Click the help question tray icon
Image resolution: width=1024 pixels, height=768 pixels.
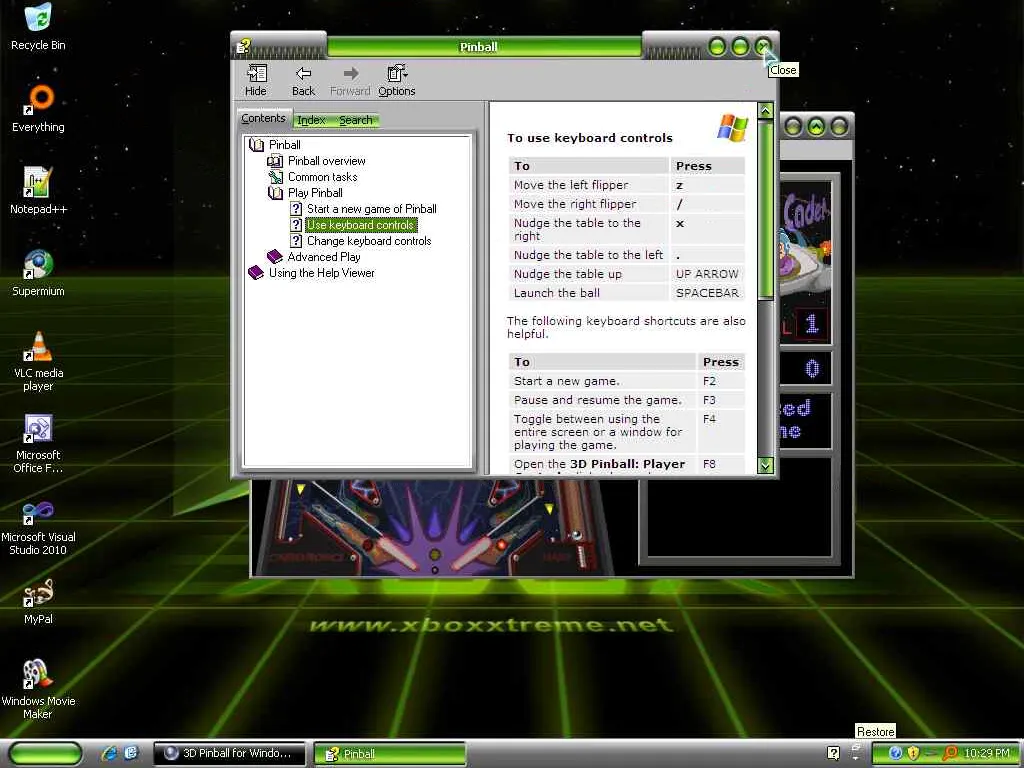pos(833,752)
